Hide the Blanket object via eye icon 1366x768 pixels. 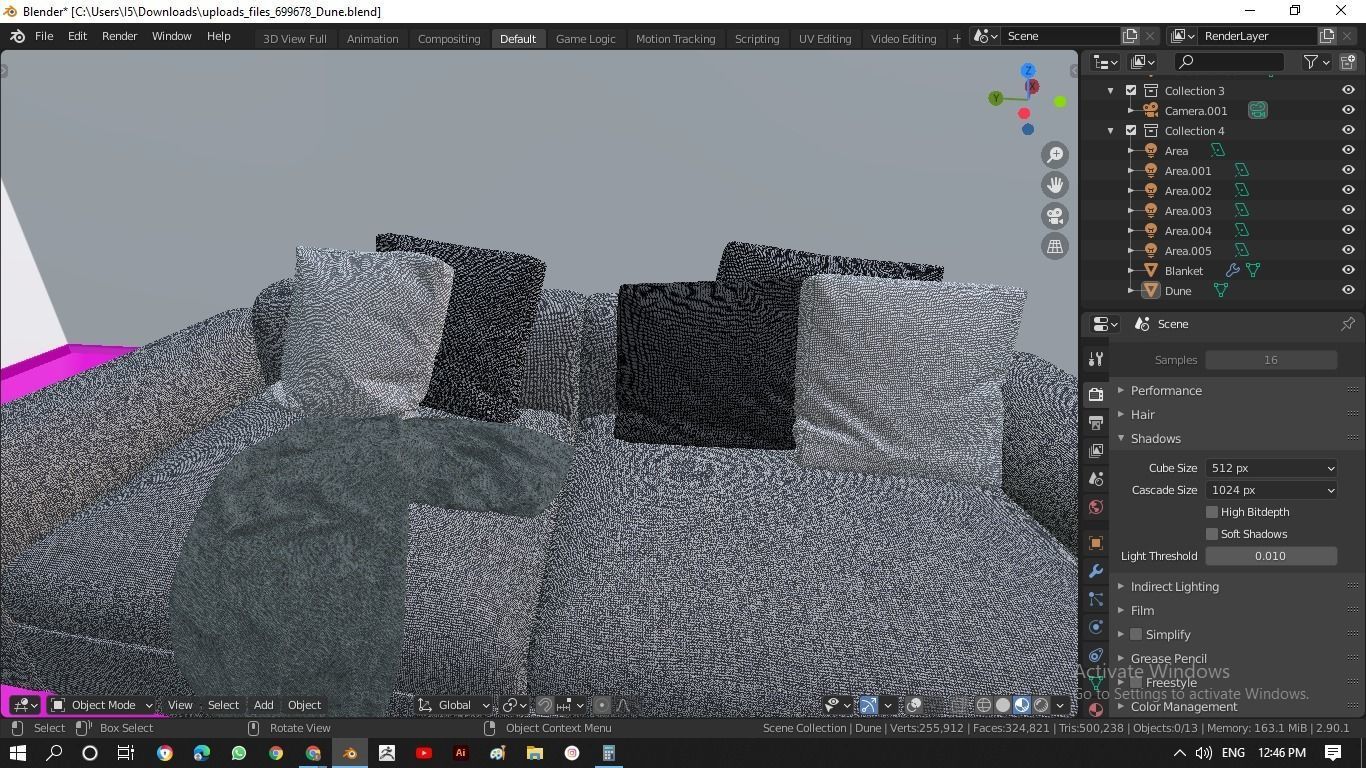coord(1348,270)
